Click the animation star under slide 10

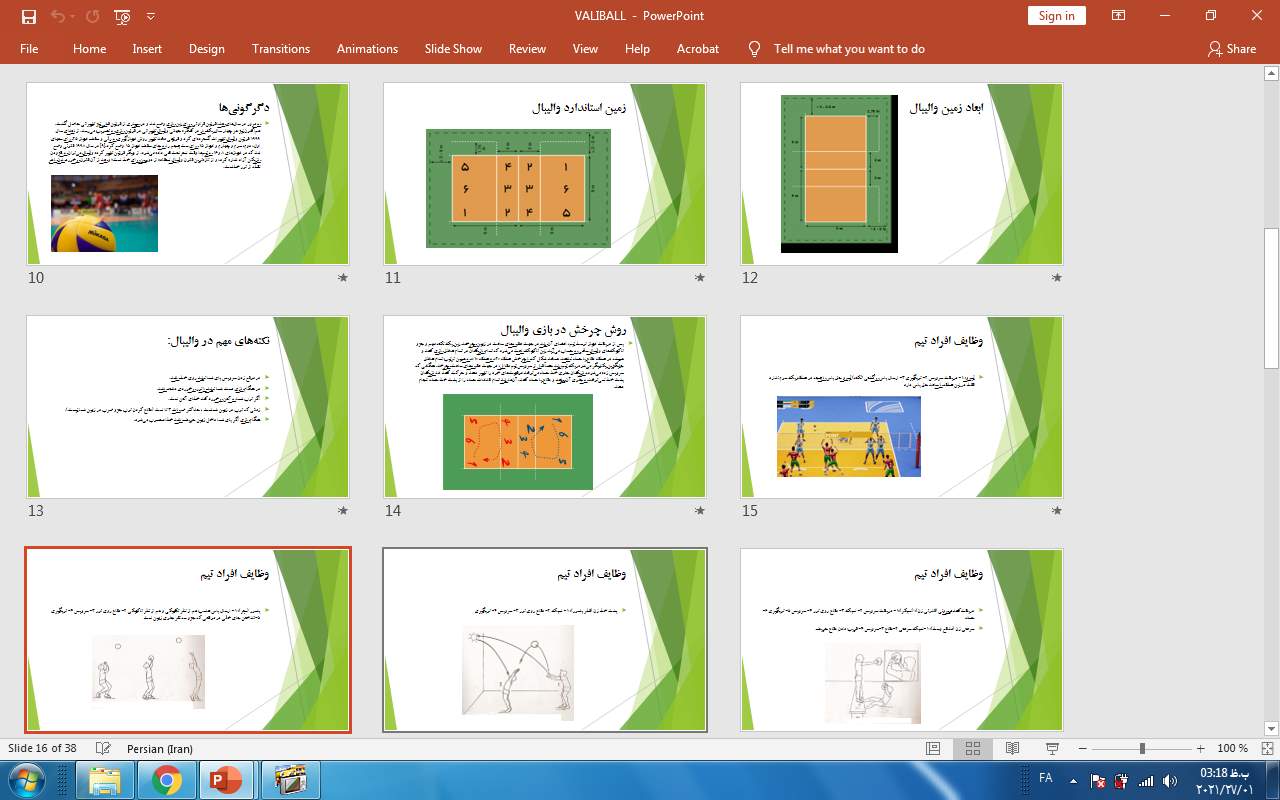coord(343,278)
